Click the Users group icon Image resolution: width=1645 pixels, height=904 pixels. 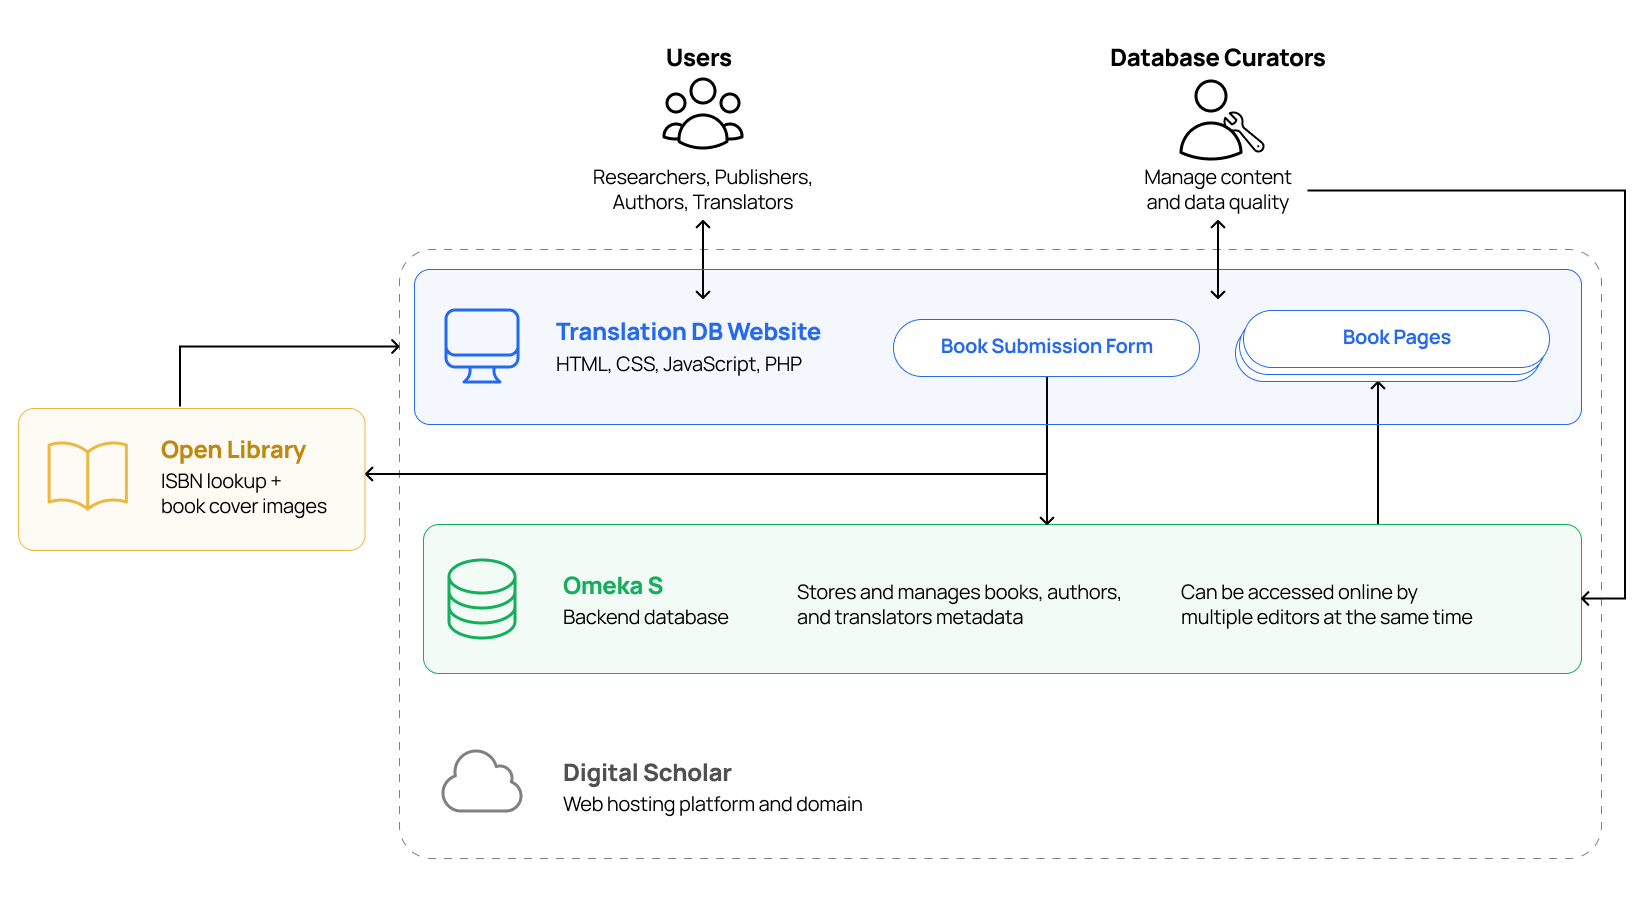(703, 114)
